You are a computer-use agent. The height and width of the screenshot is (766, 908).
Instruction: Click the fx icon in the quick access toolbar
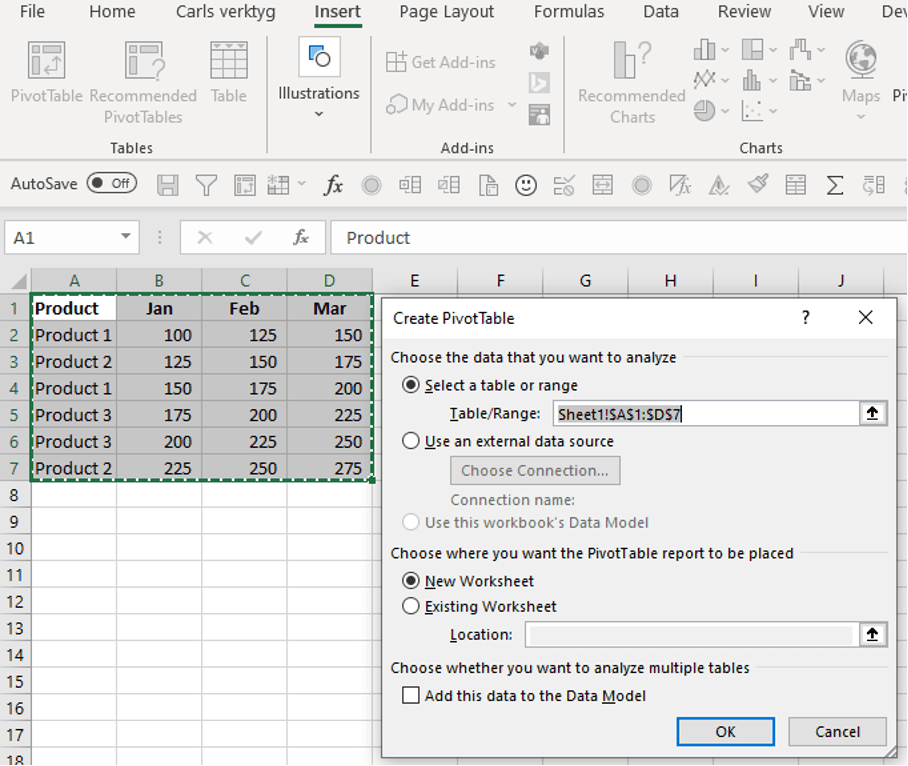333,185
